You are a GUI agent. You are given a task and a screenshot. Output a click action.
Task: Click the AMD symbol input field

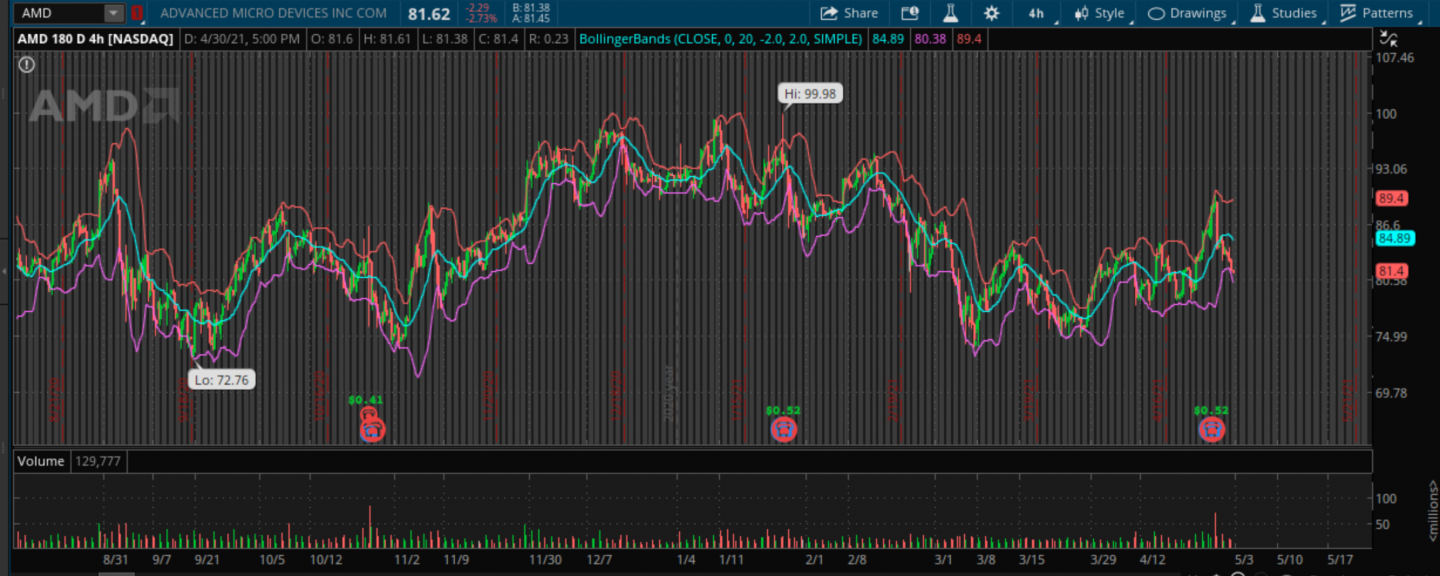point(59,13)
